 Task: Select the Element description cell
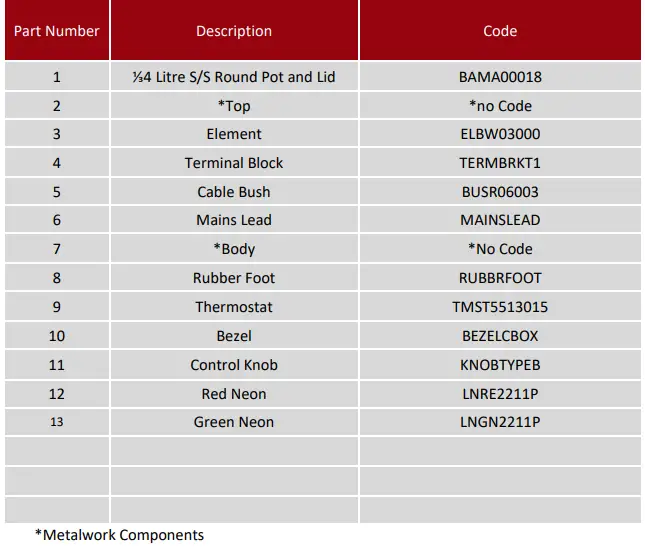tap(234, 134)
